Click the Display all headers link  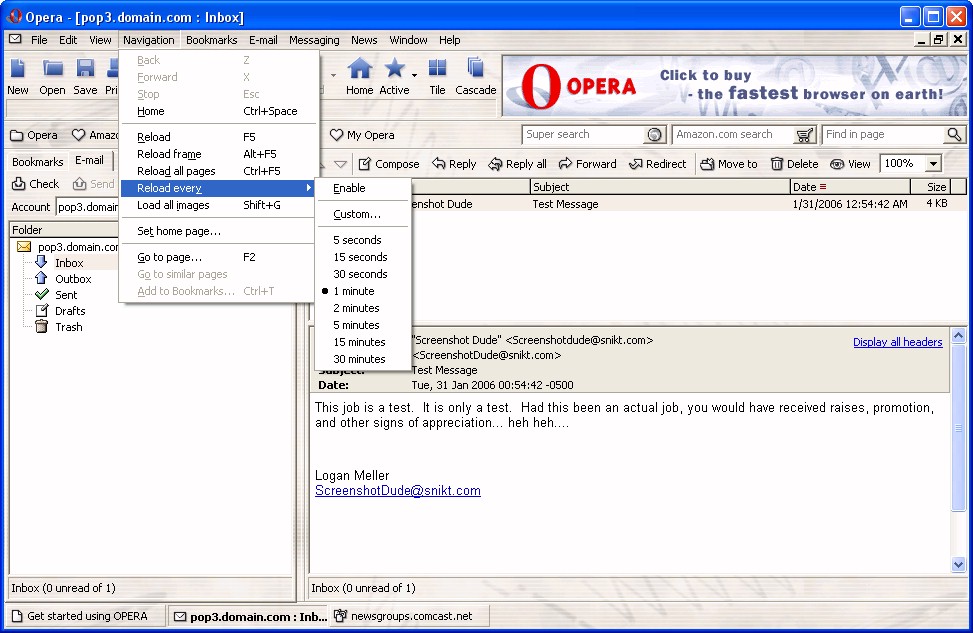(x=897, y=342)
